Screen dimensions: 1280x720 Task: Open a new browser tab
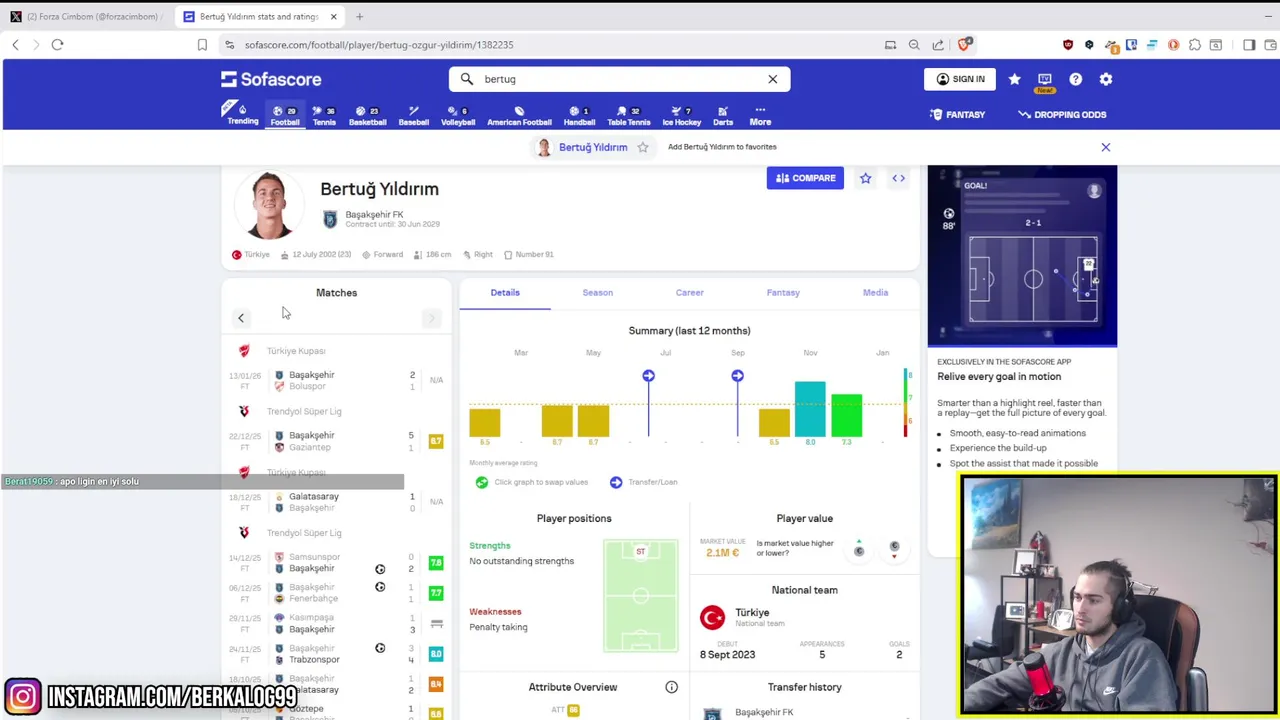coord(359,16)
